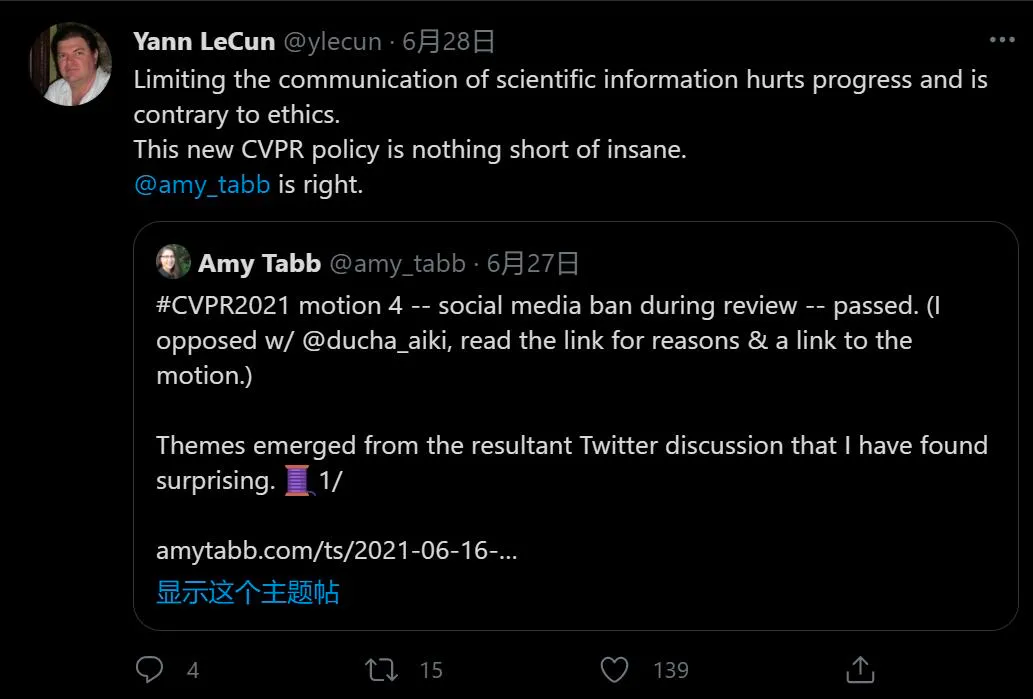Image resolution: width=1033 pixels, height=699 pixels.
Task: Open the 6月27日 quoted tweet date
Action: click(x=533, y=263)
